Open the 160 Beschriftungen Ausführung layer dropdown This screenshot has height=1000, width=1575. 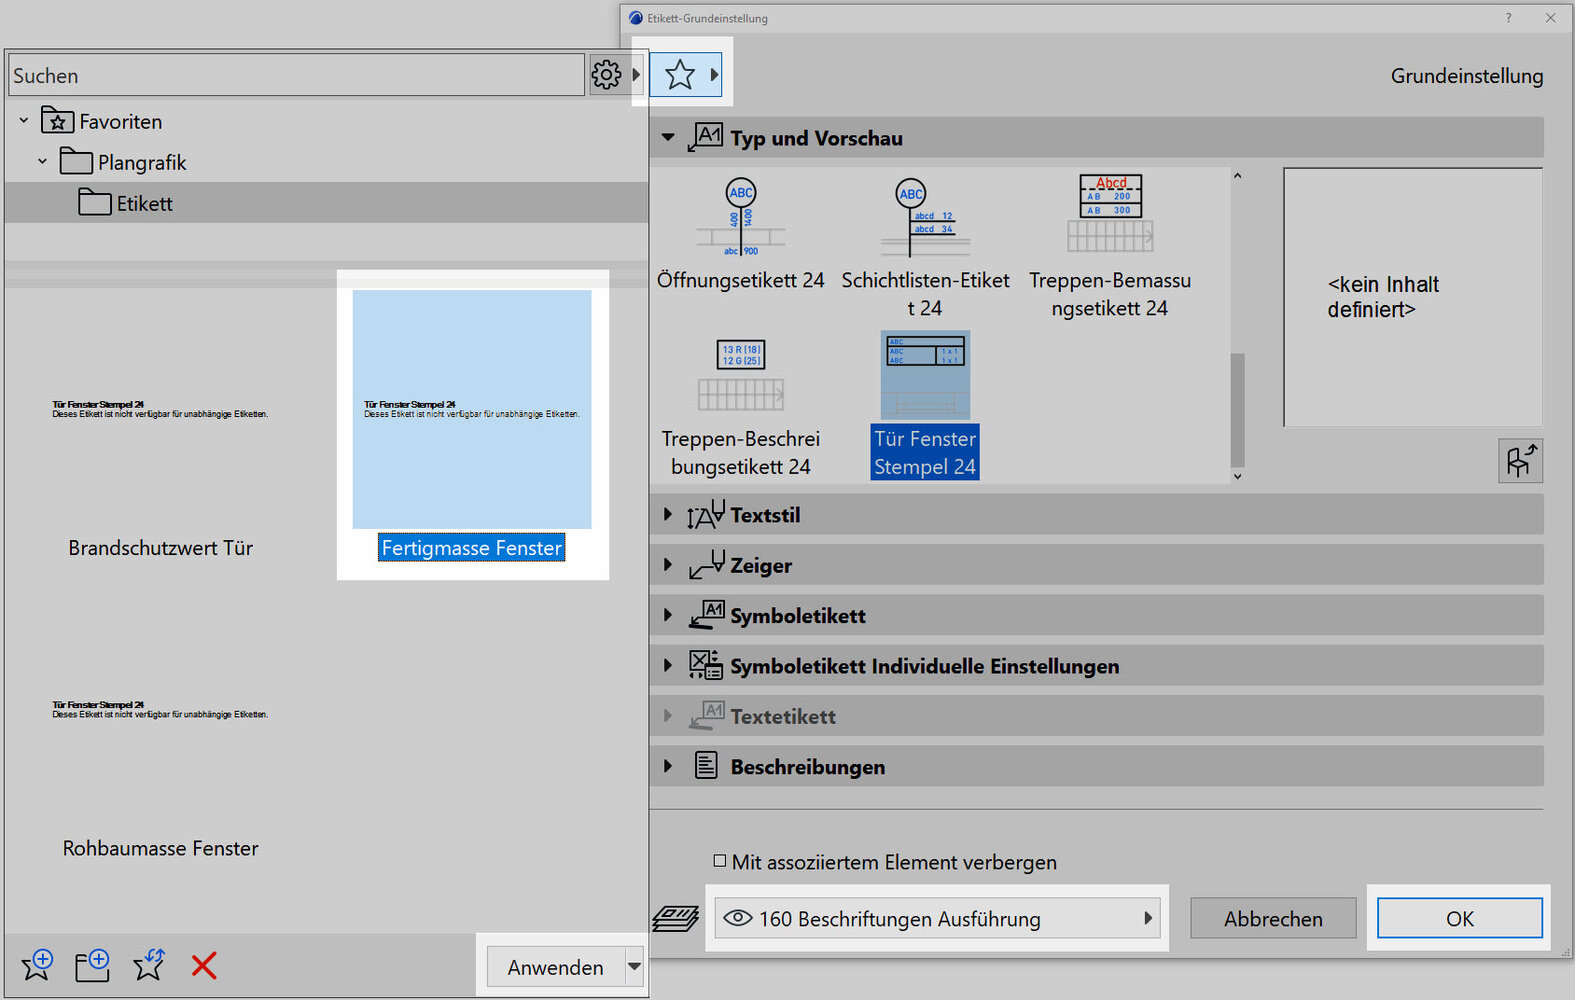[x=937, y=918]
